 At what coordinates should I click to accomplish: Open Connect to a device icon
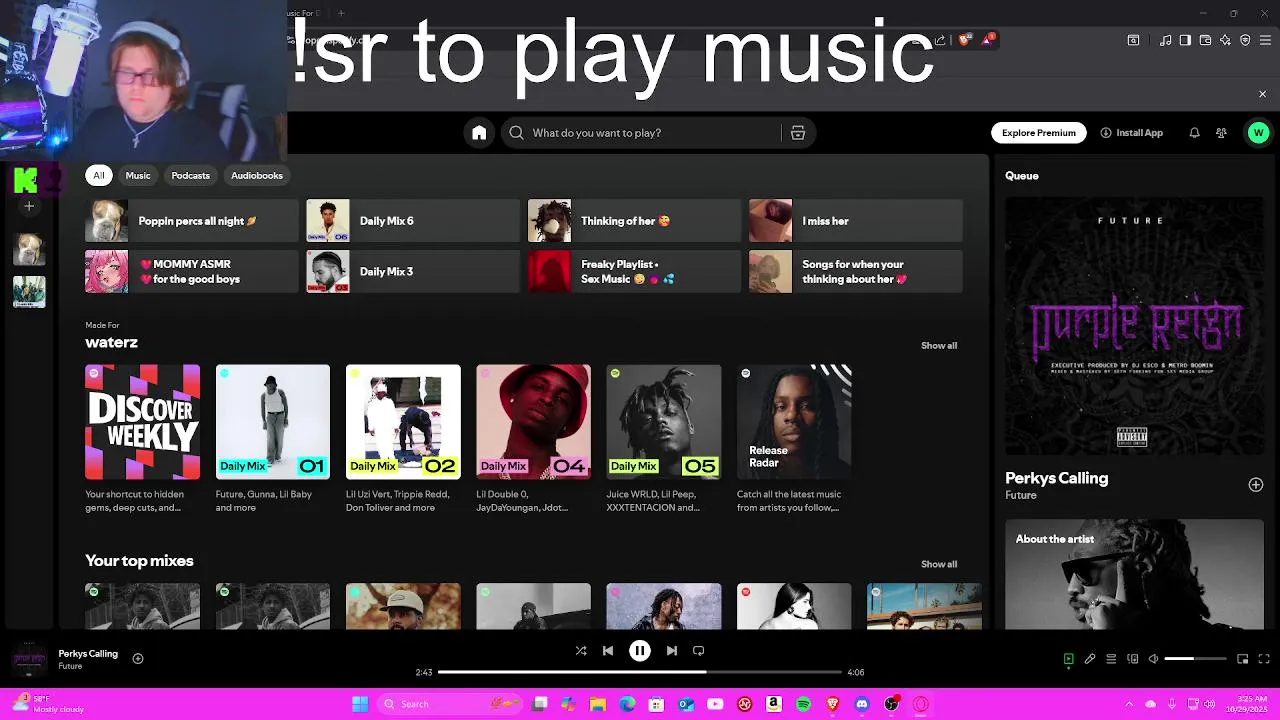click(x=1132, y=659)
